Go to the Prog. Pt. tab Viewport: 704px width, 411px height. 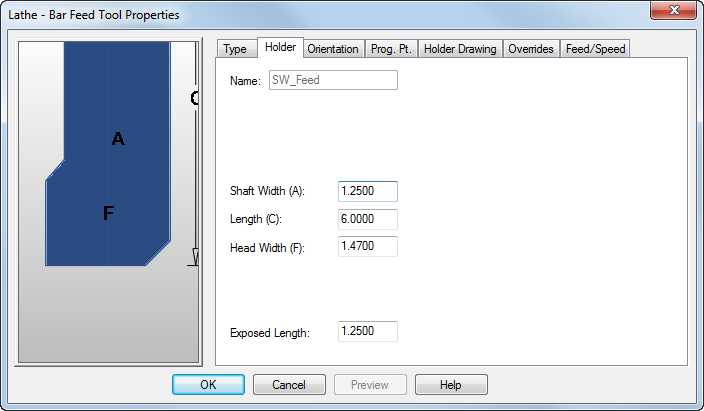point(391,49)
